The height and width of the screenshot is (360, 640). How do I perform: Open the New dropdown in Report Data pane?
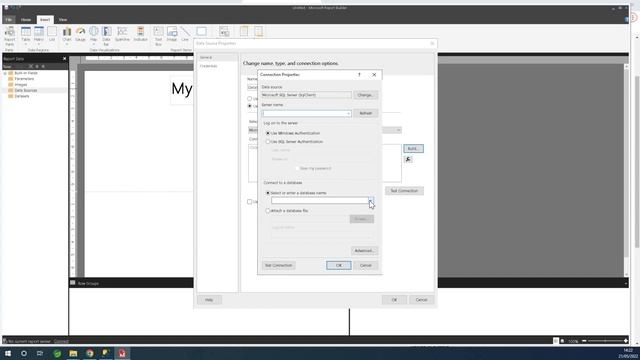pos(8,67)
